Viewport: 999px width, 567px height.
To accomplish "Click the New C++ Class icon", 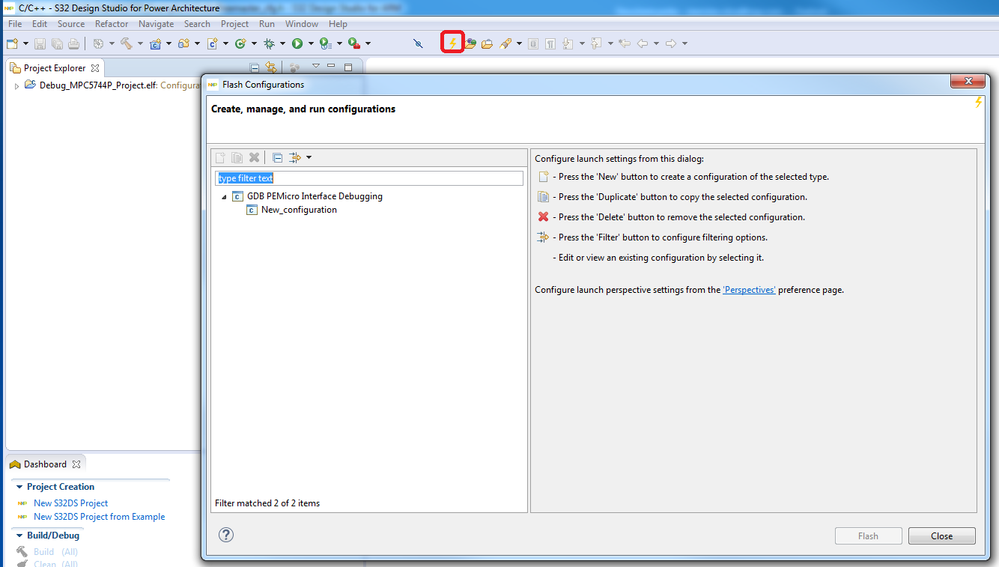I will coord(240,43).
